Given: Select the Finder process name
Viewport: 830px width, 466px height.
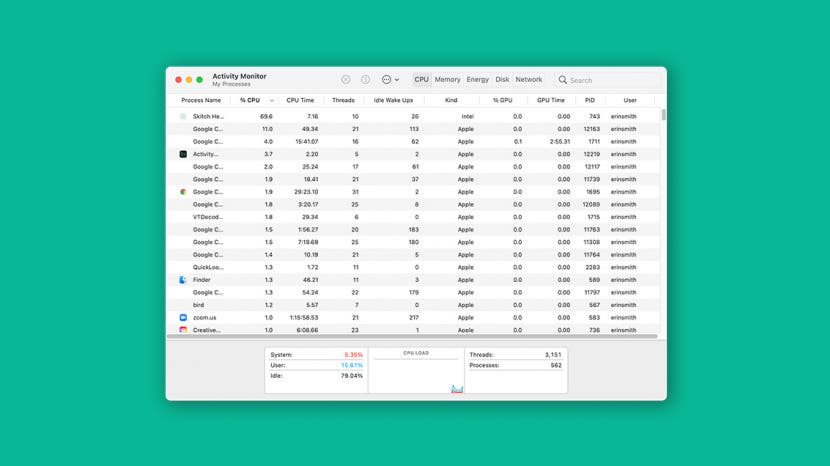Looking at the screenshot, I should (201, 280).
